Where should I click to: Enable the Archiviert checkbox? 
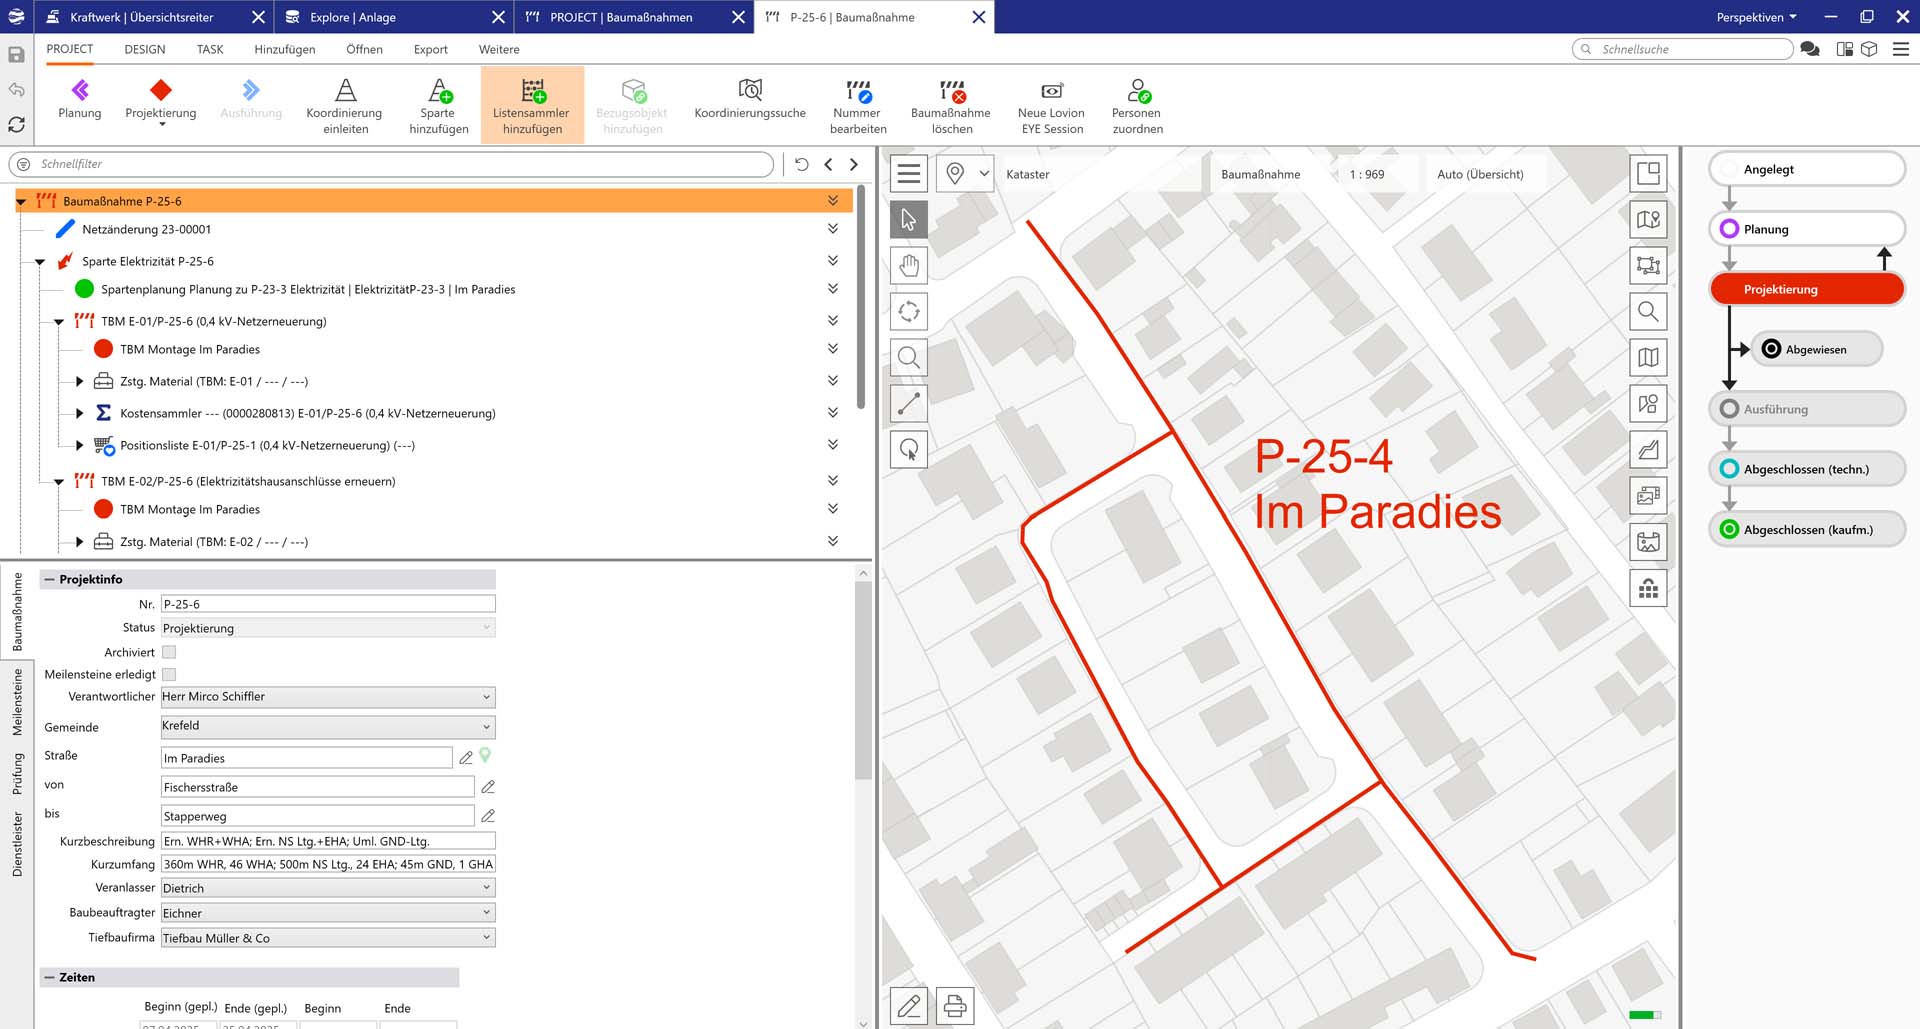click(x=169, y=652)
